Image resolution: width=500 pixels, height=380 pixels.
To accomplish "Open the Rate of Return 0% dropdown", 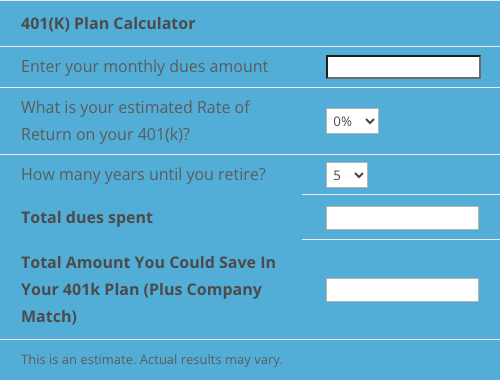I will click(x=352, y=121).
